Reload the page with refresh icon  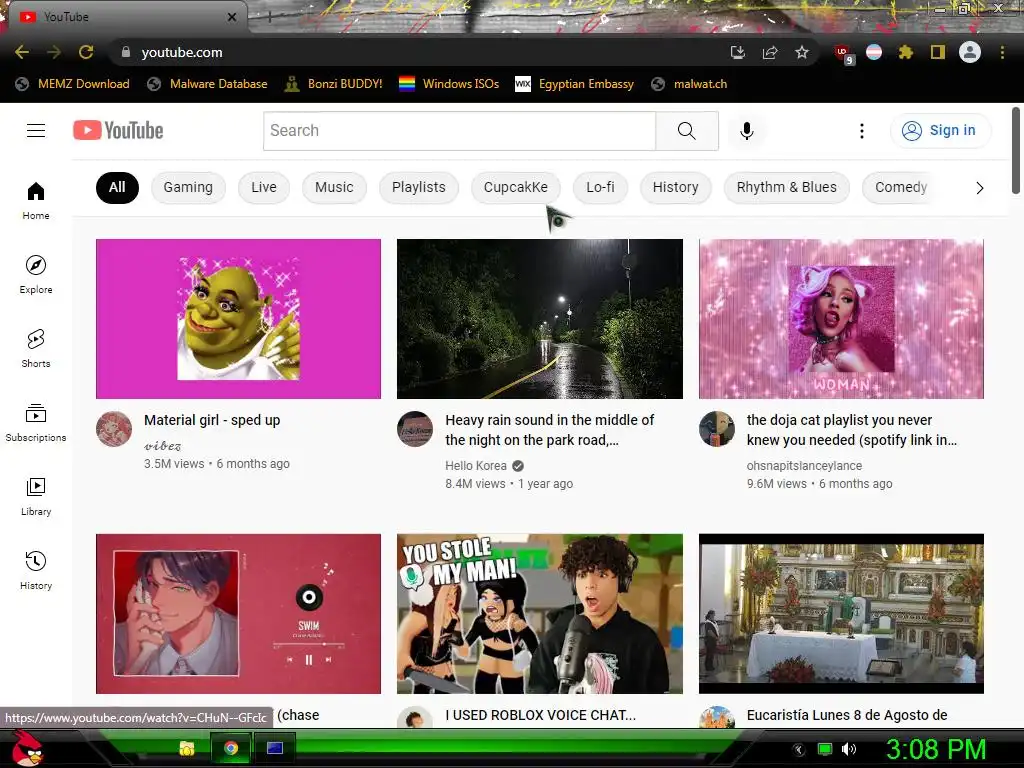(x=86, y=52)
